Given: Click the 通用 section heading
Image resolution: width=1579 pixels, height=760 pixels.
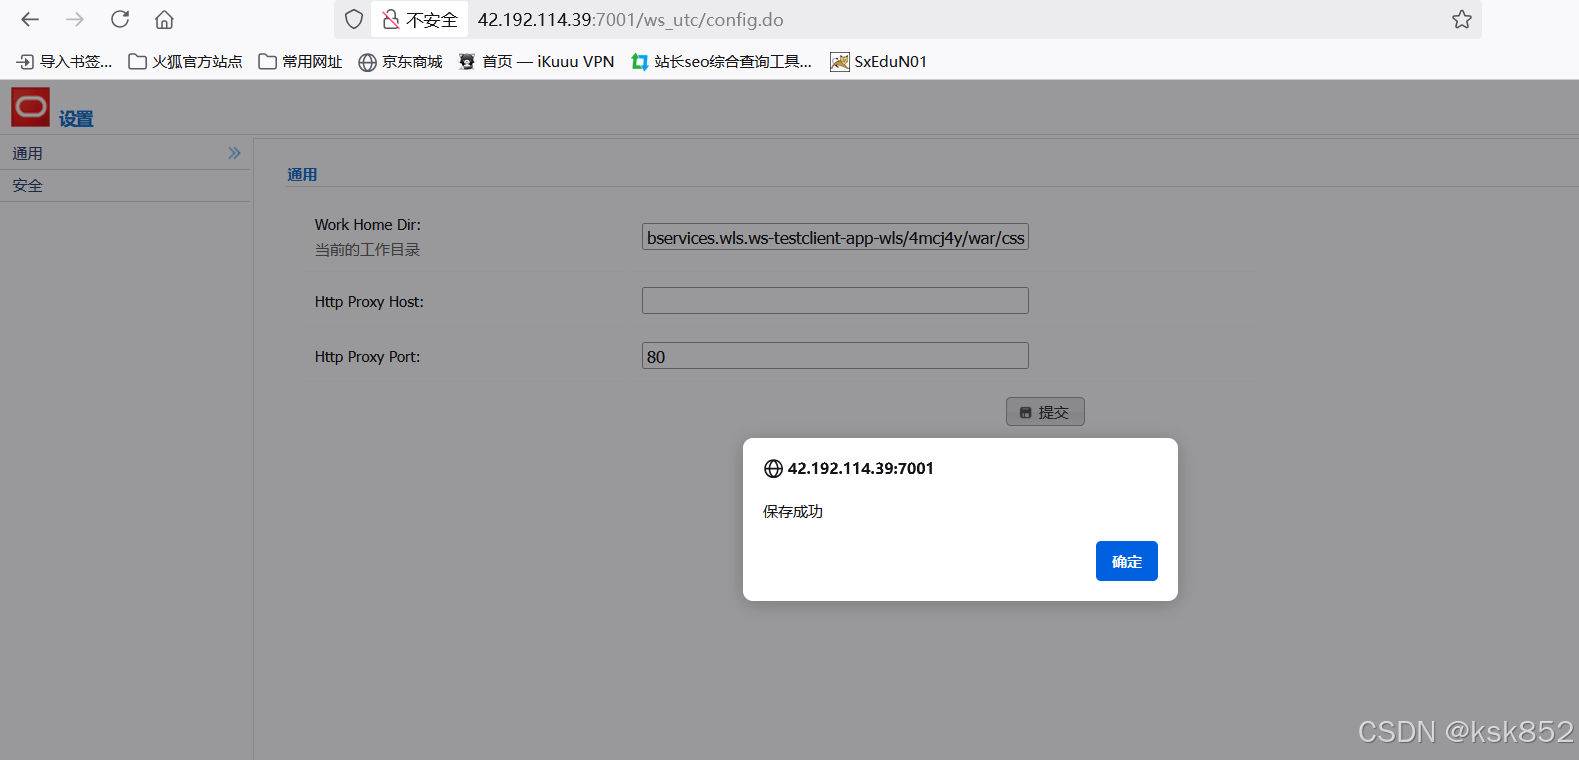Looking at the screenshot, I should click(302, 175).
